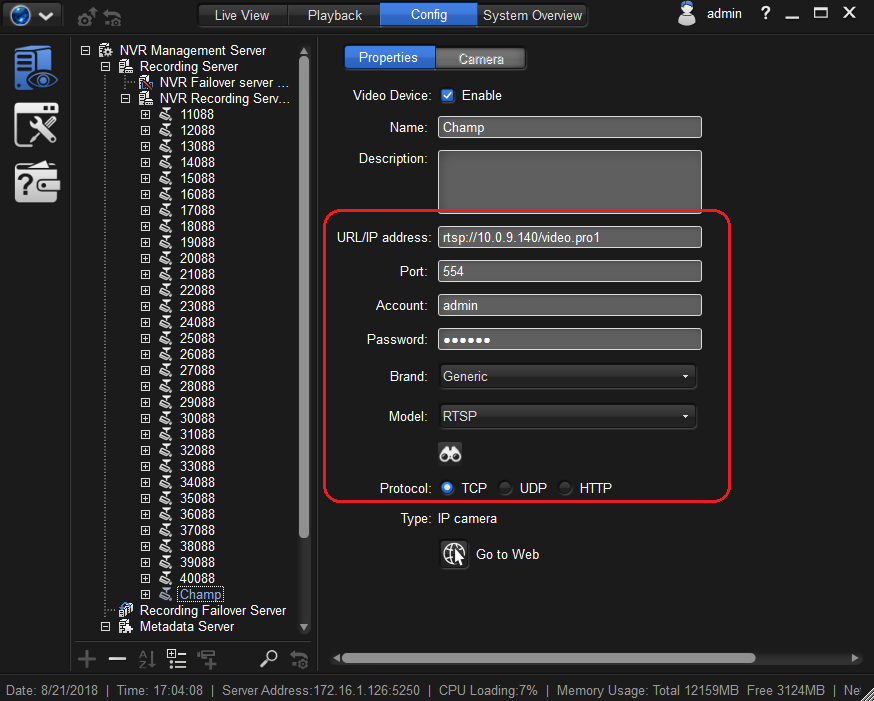Edit the Port field showing 554
Image resolution: width=874 pixels, height=701 pixels.
[569, 271]
